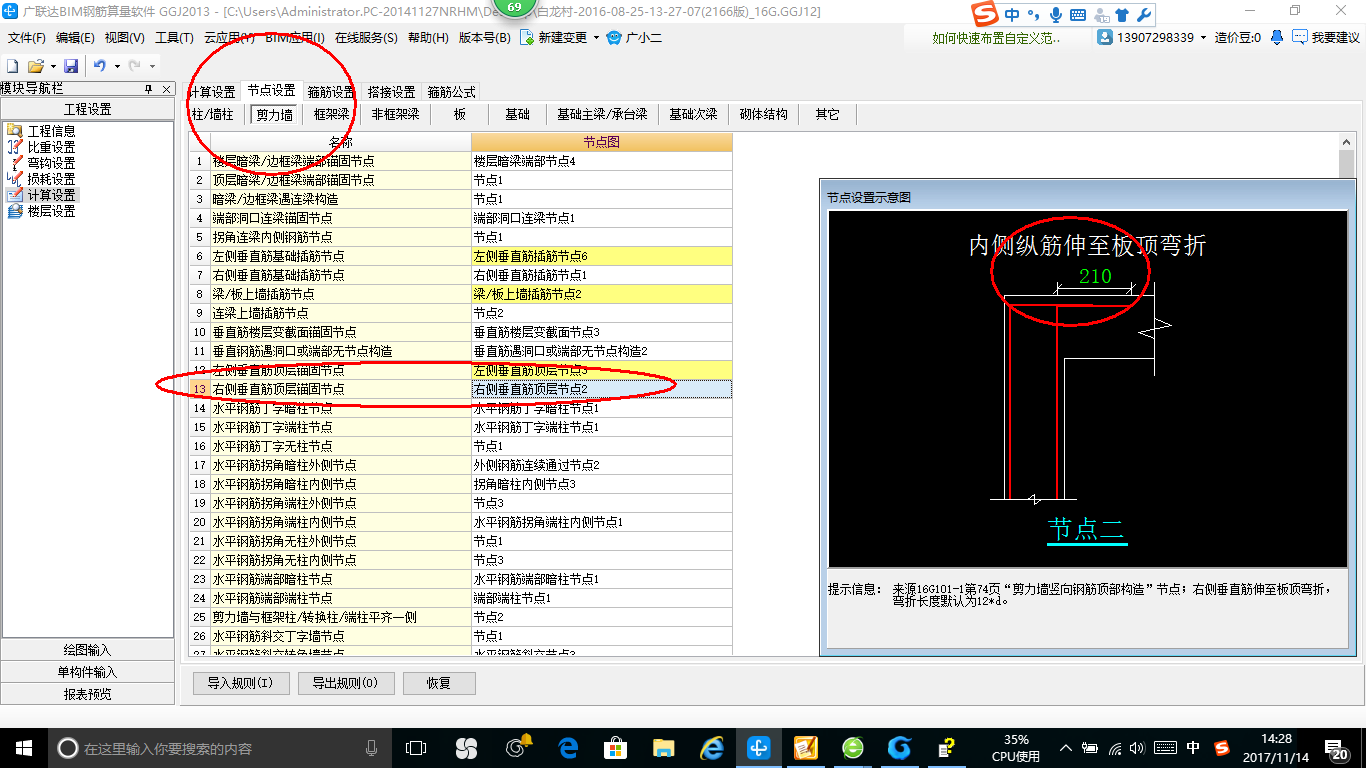
Task: Click the 我要建议 feedback icon
Action: pyautogui.click(x=1299, y=37)
